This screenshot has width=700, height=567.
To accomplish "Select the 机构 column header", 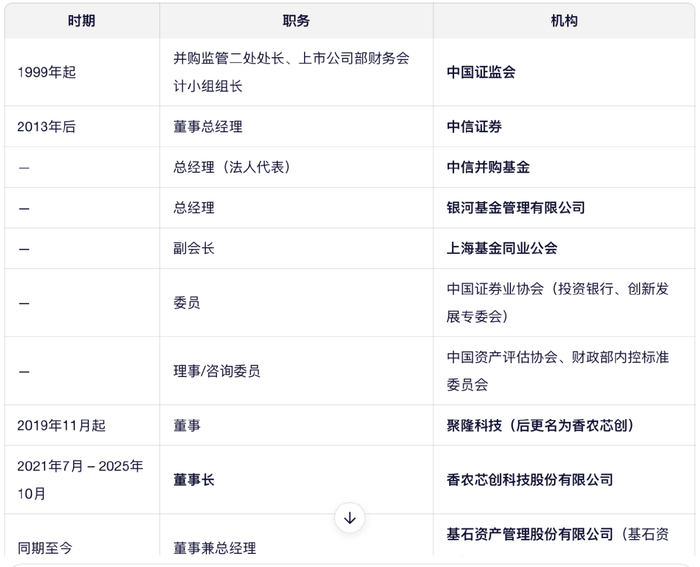I will tap(564, 21).
